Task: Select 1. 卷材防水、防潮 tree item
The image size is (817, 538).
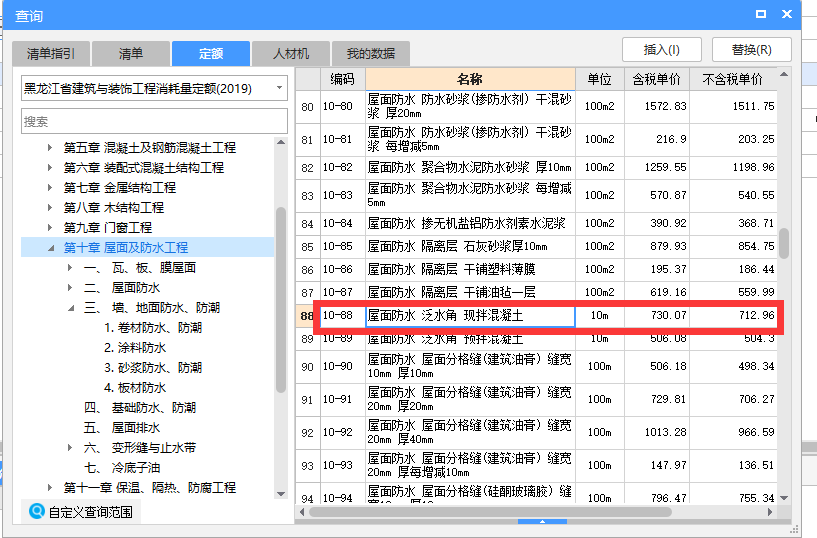Action: pos(153,328)
